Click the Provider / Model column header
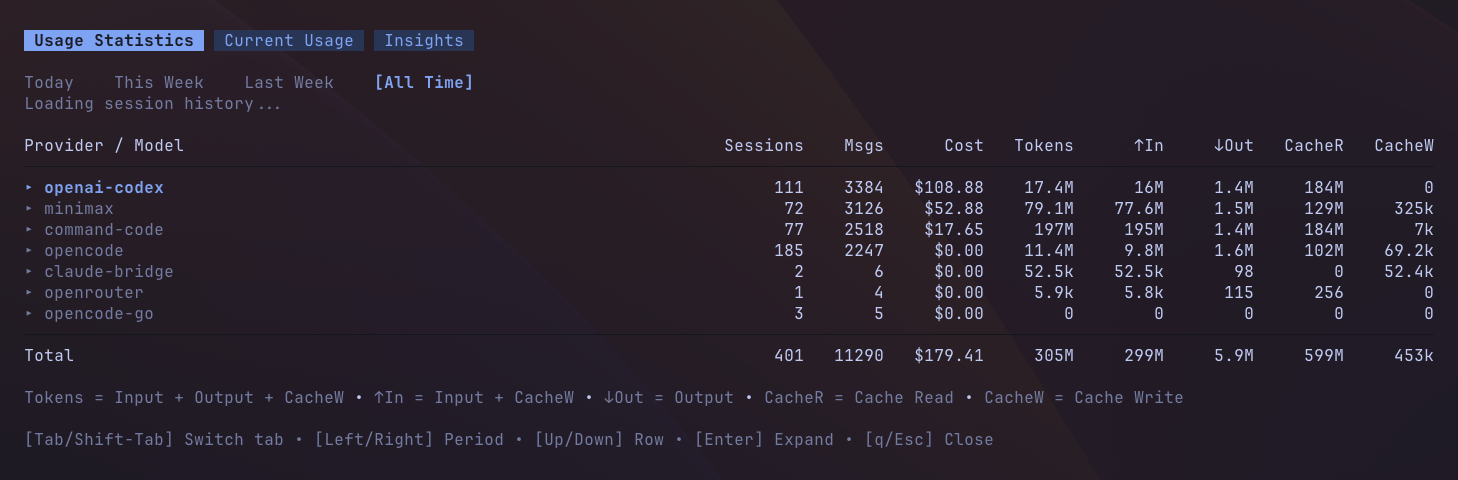The width and height of the screenshot is (1458, 480). [104, 146]
